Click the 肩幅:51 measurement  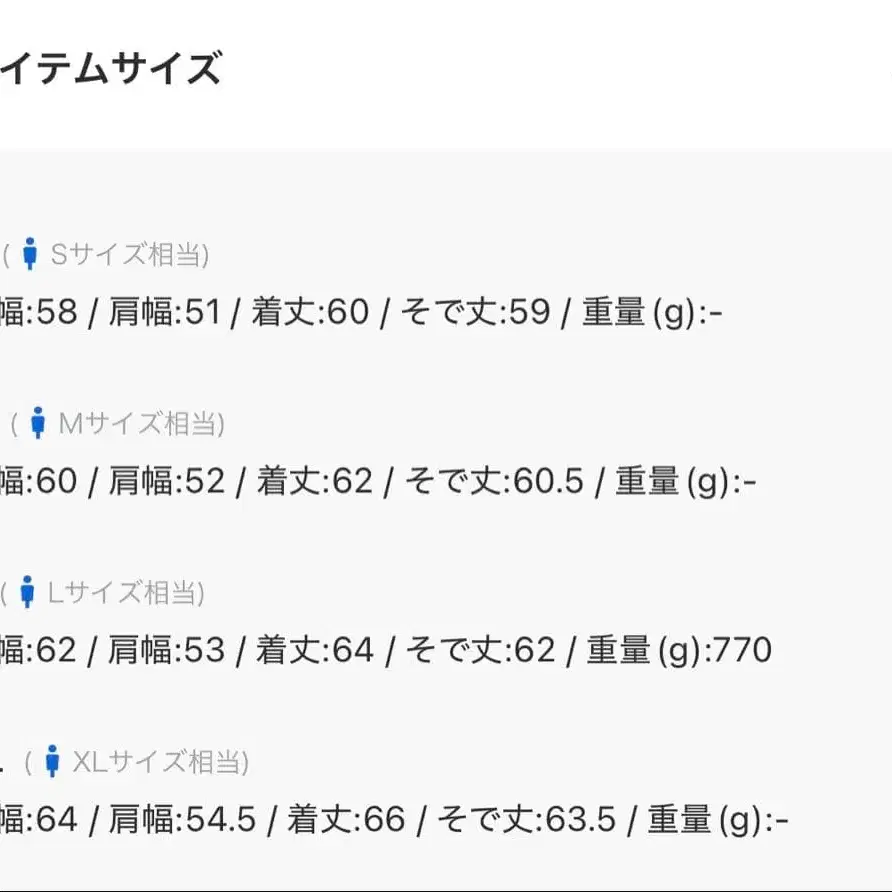163,313
